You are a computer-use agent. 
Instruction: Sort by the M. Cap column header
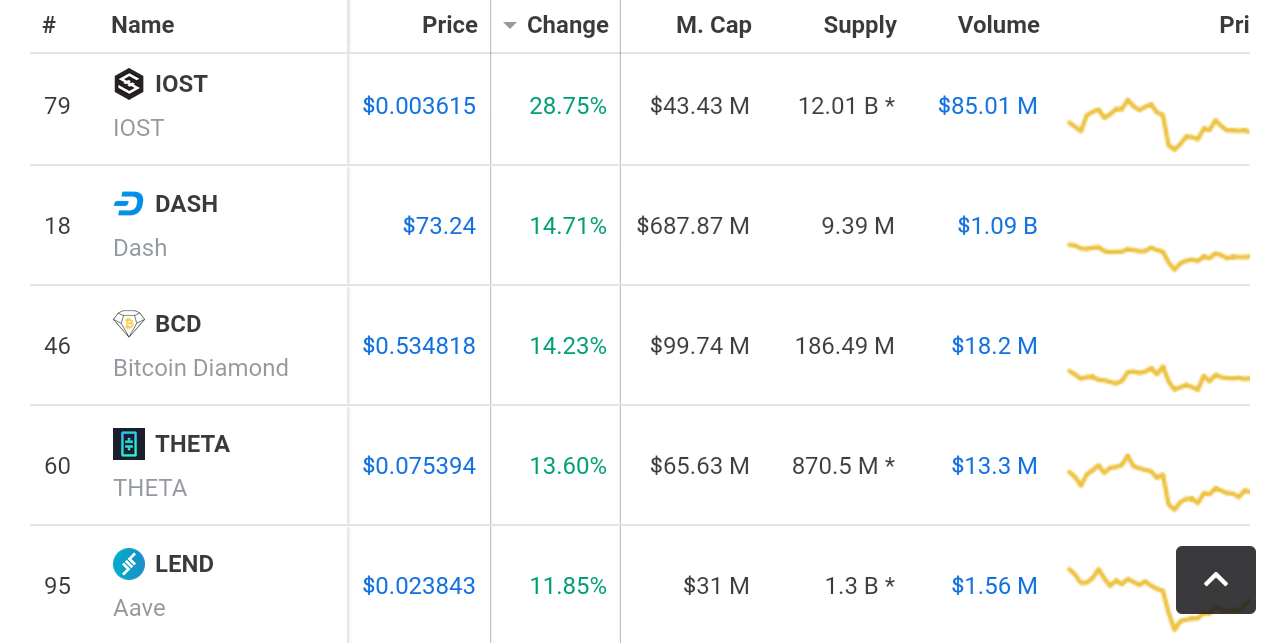click(713, 25)
